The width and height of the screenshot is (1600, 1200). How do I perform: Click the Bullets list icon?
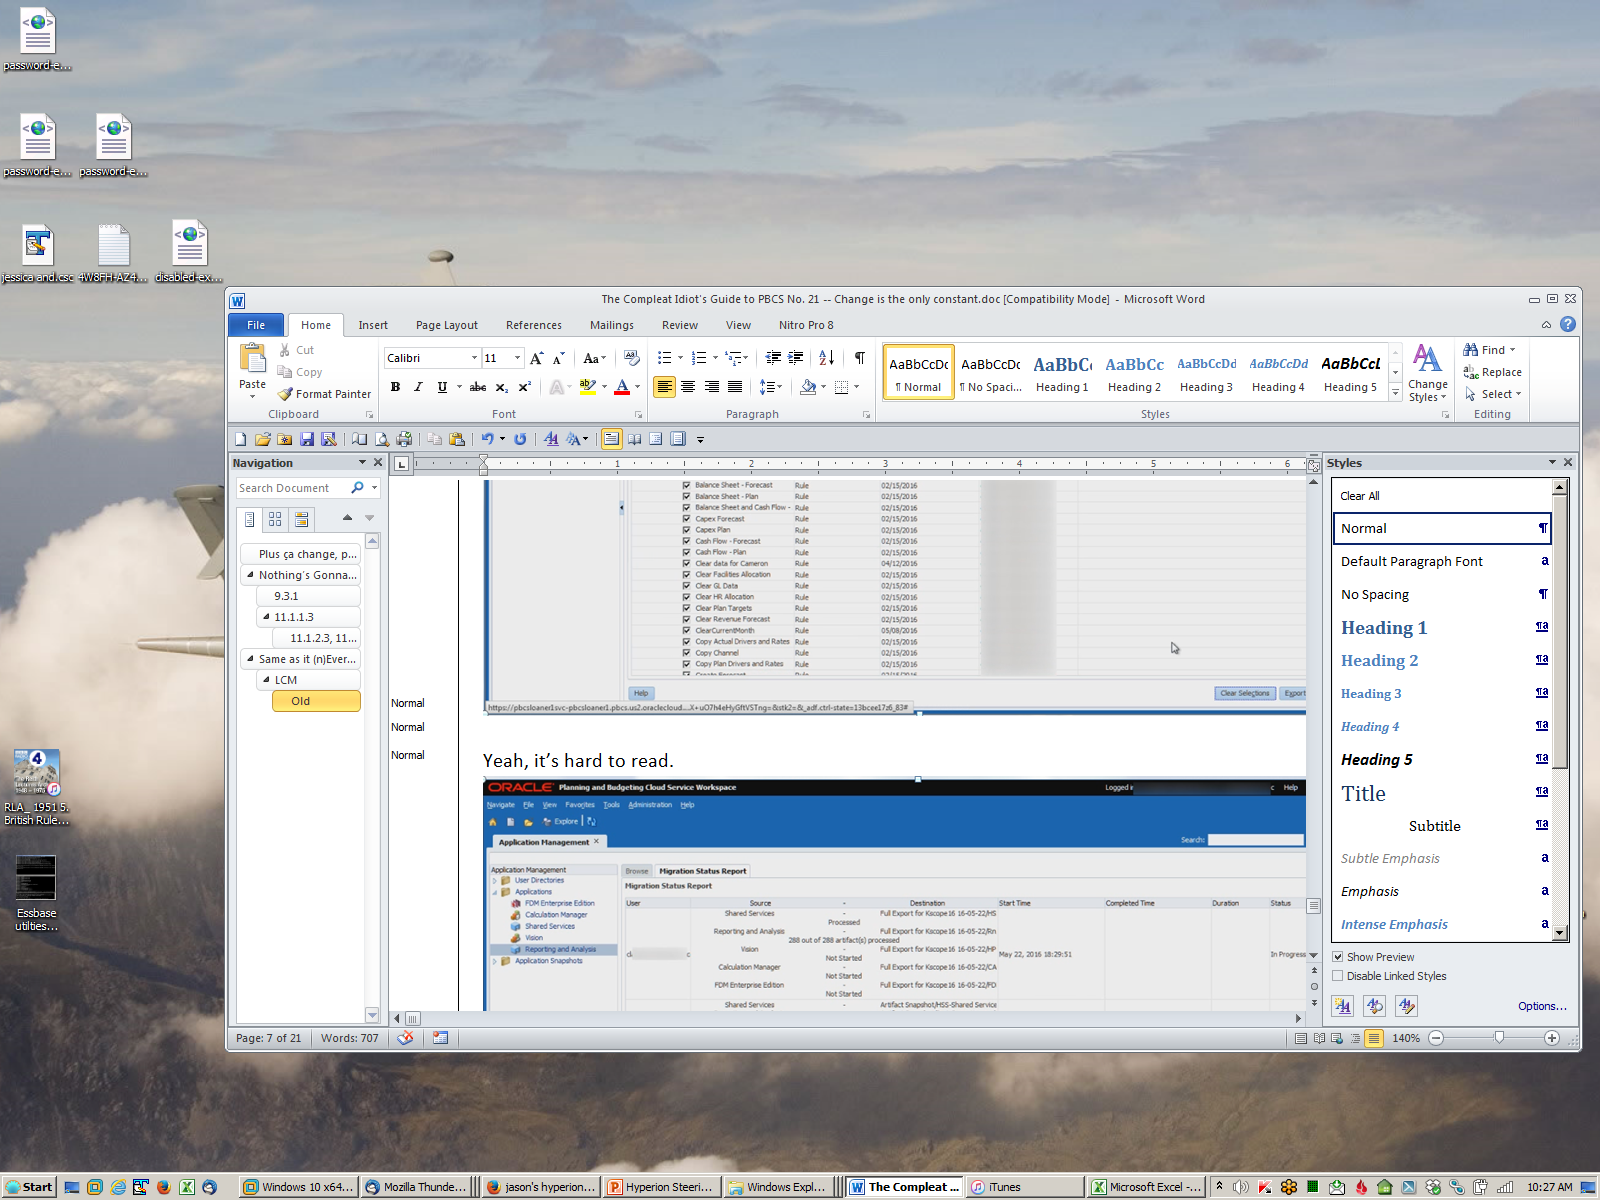(665, 358)
